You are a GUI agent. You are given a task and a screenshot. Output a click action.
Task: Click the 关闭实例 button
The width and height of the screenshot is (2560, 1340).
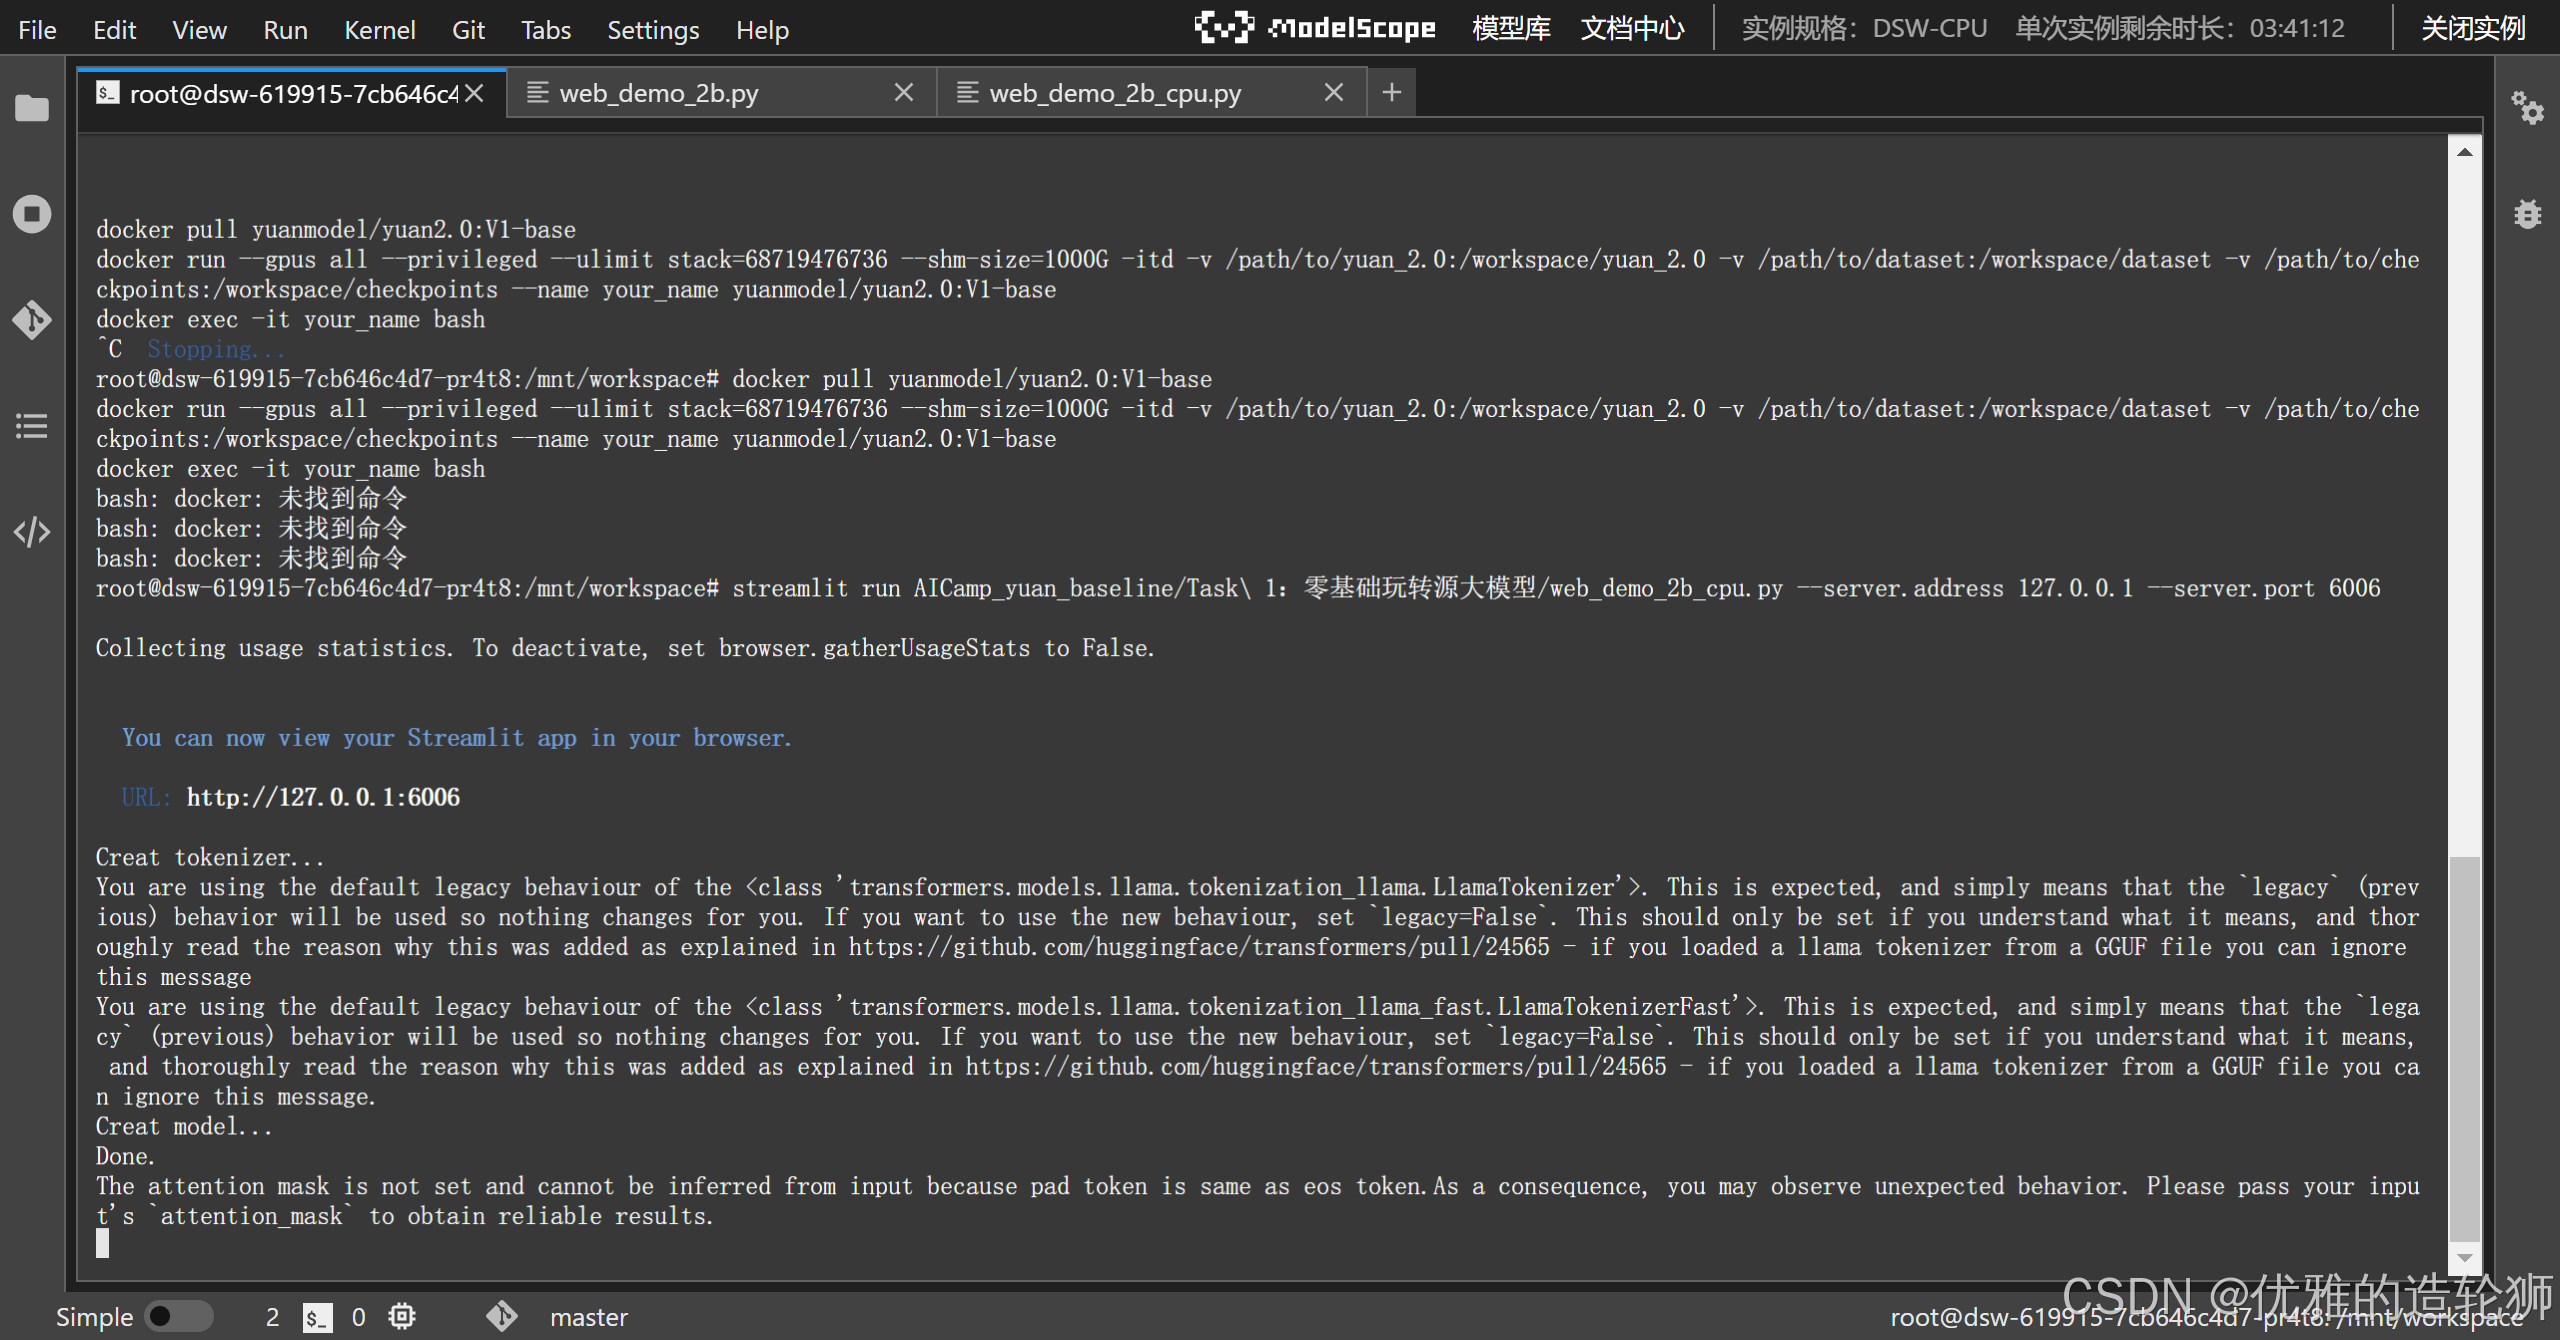[2472, 28]
